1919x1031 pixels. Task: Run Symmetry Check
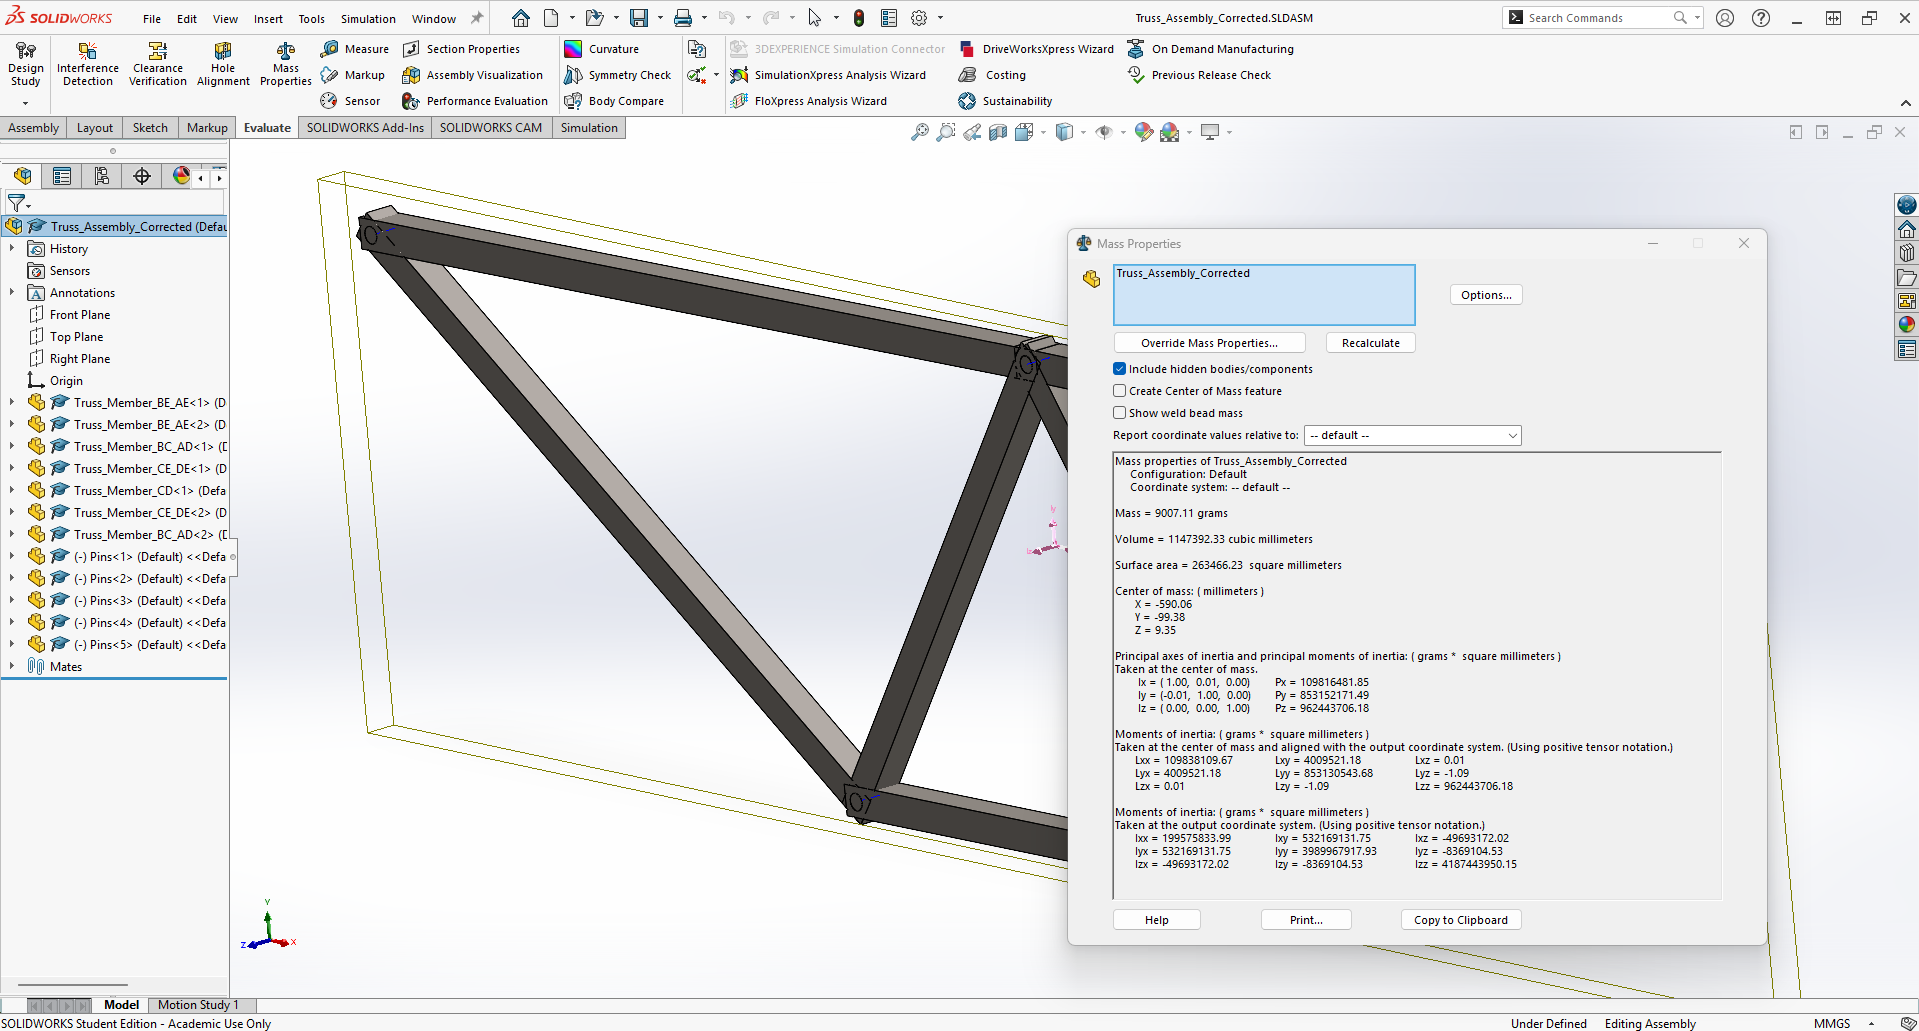pos(618,75)
